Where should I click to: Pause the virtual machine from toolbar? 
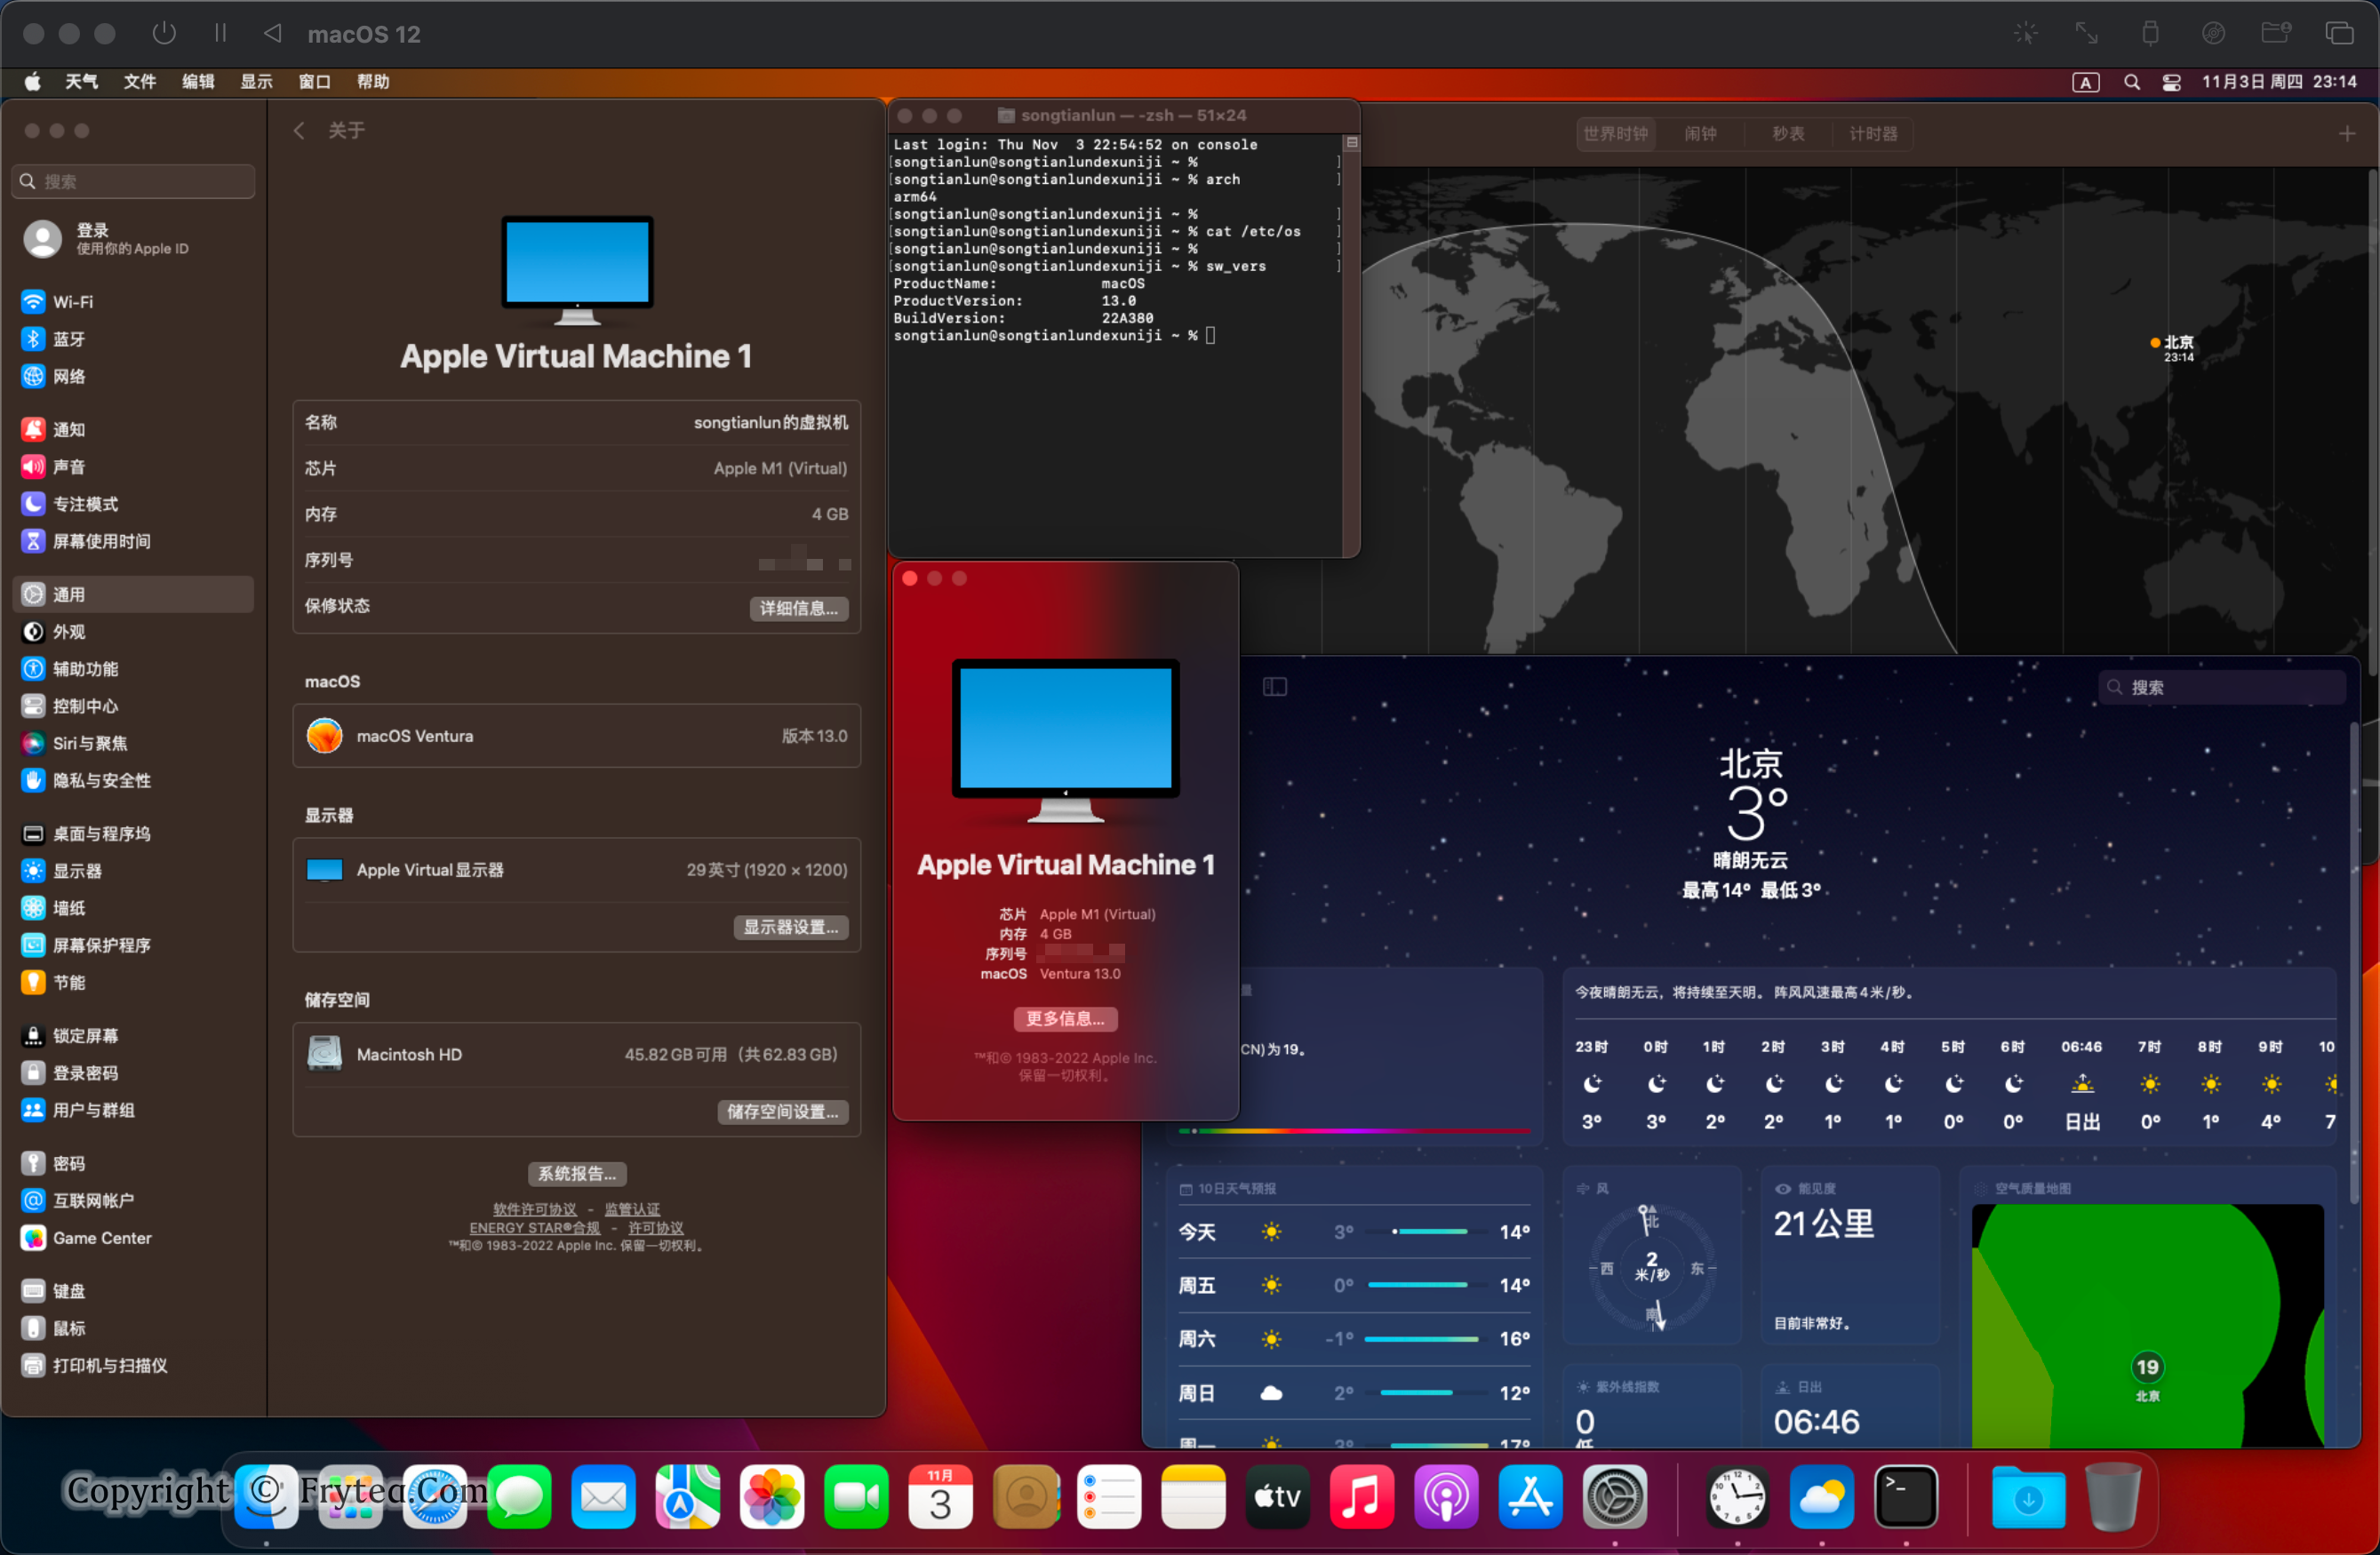coord(220,33)
